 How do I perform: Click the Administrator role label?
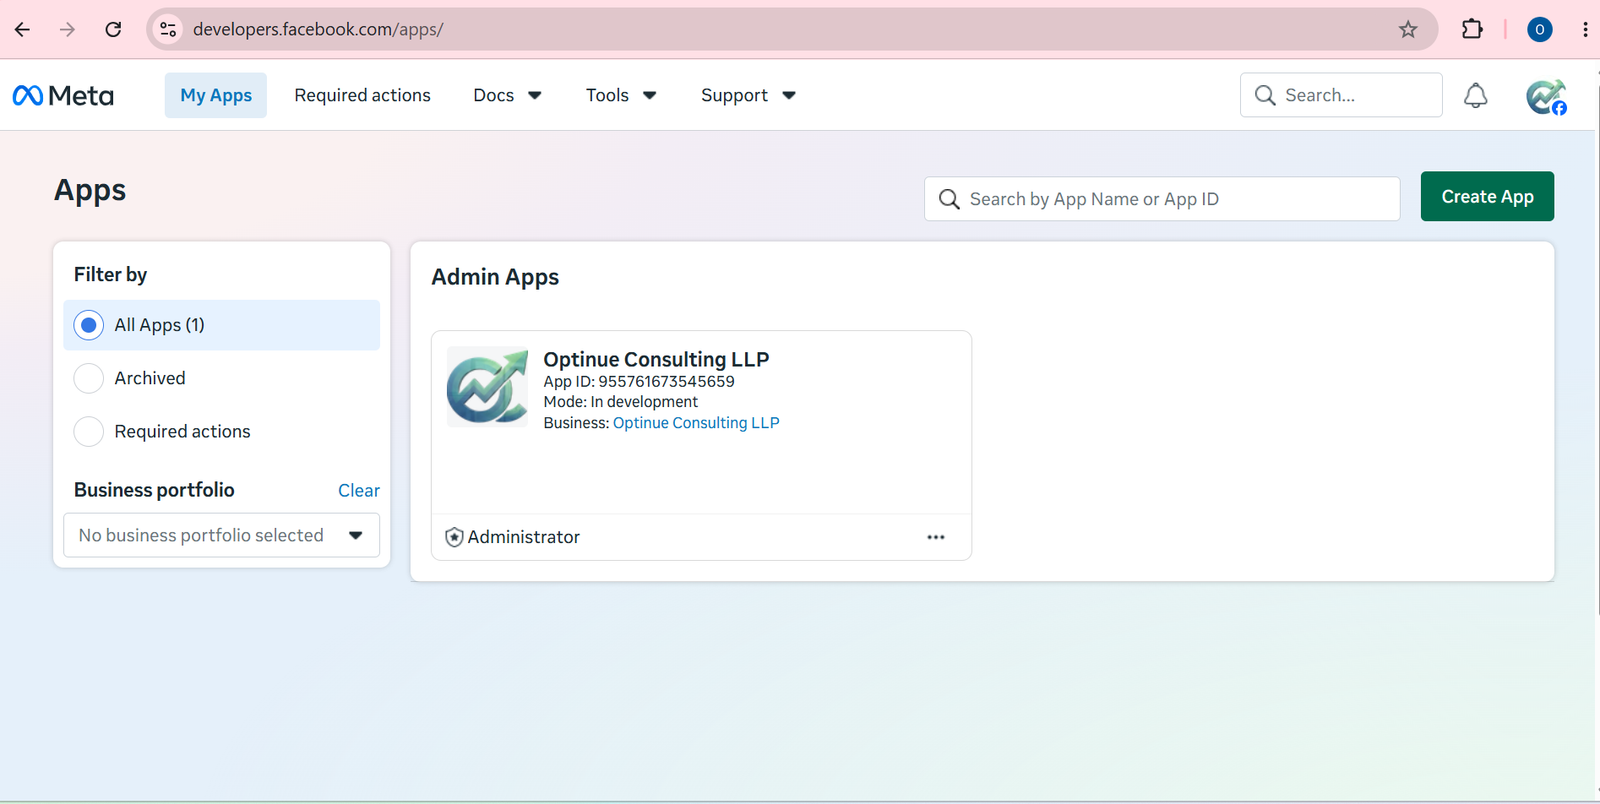tap(524, 537)
